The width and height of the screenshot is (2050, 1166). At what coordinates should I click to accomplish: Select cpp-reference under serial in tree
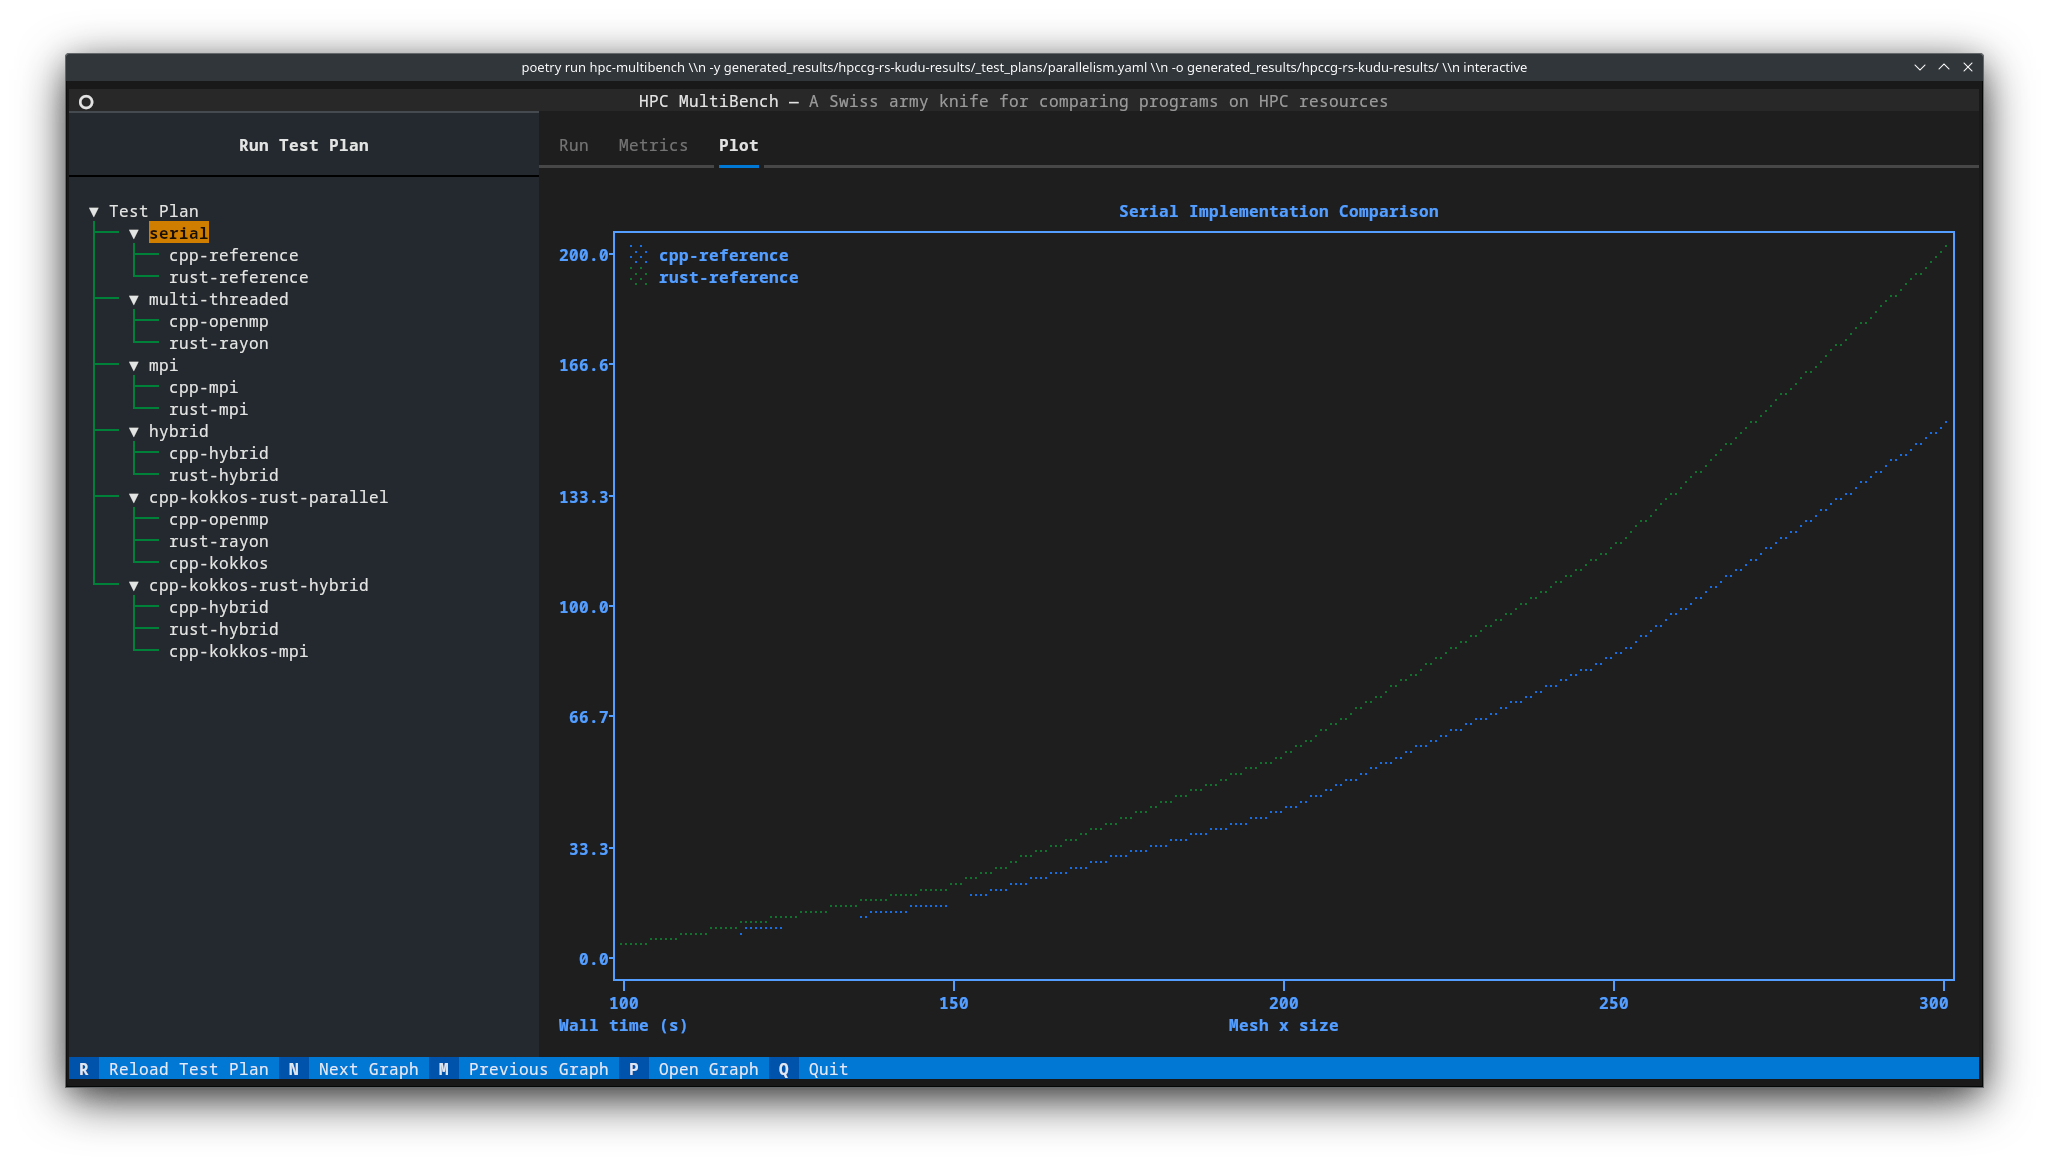234,256
